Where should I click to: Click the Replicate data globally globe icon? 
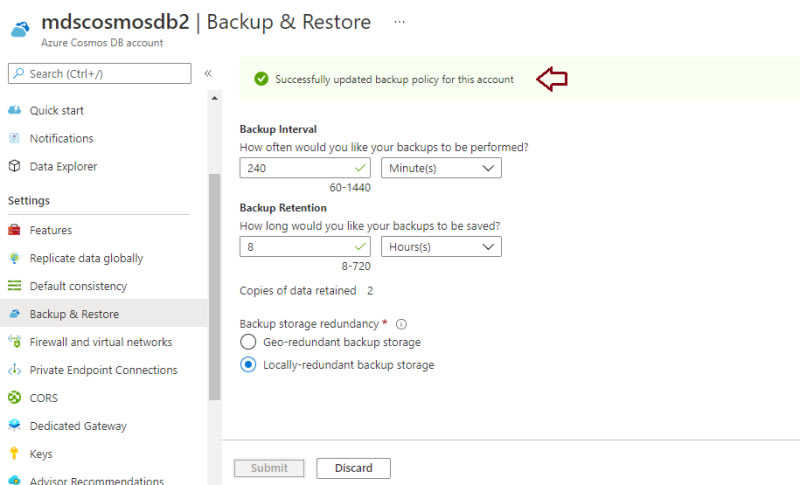click(14, 258)
